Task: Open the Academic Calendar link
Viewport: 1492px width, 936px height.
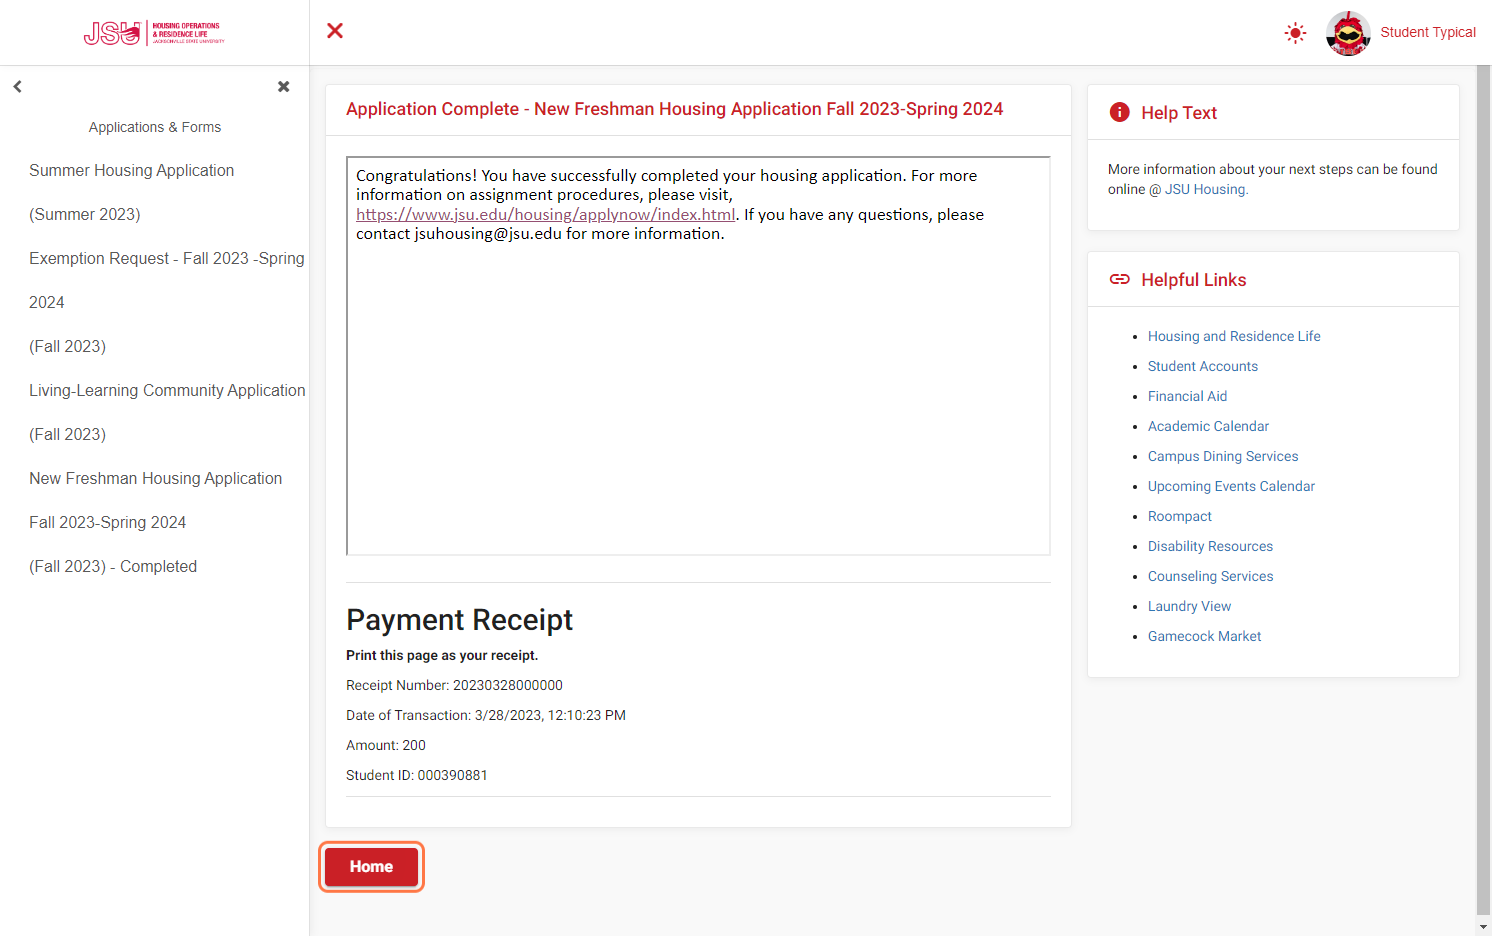Action: [x=1208, y=427]
